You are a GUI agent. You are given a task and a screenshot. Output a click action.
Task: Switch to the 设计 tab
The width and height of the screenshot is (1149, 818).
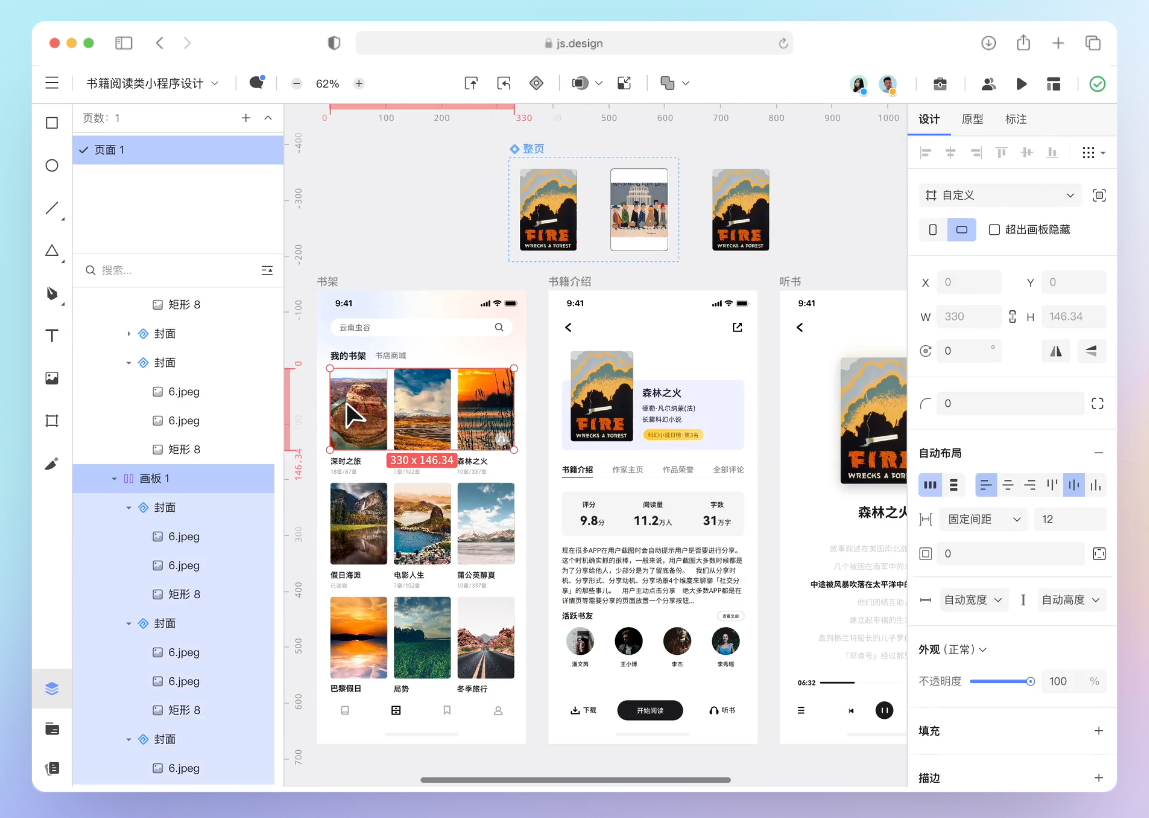click(x=929, y=119)
